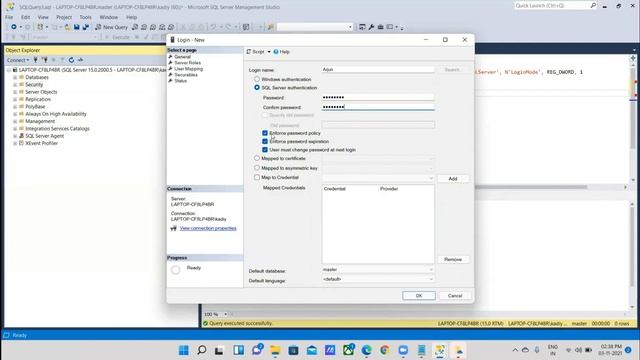Expand the Security node in Object Explorer
Image resolution: width=640 pixels, height=360 pixels.
click(15, 84)
